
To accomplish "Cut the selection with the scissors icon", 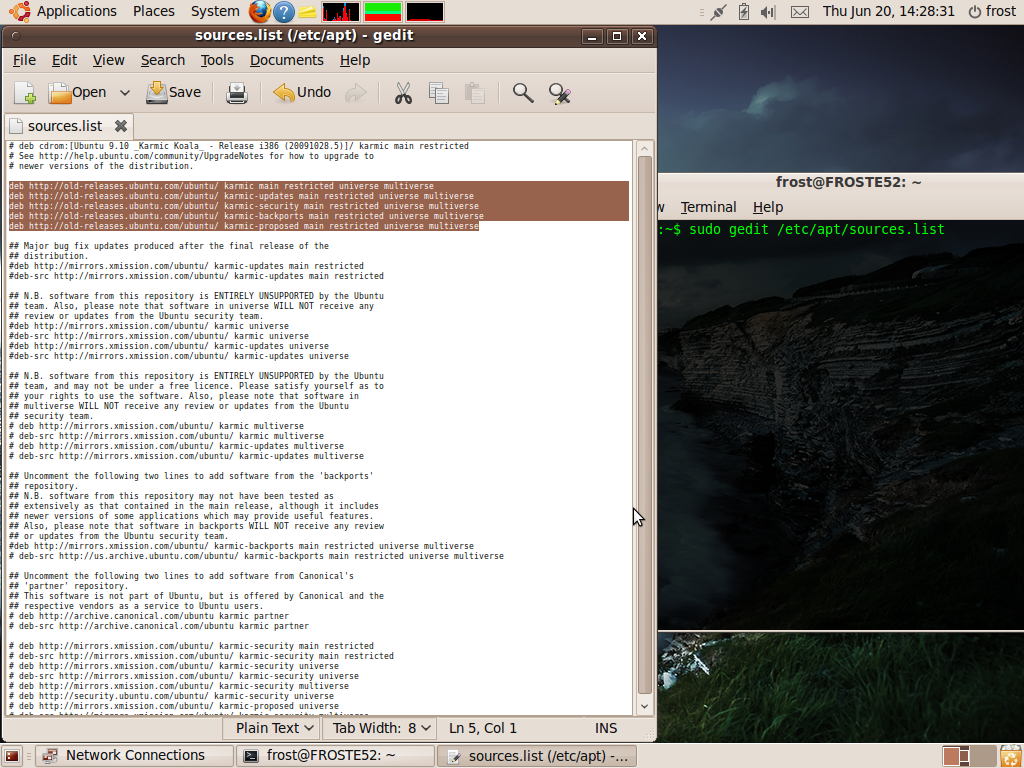I will (403, 93).
